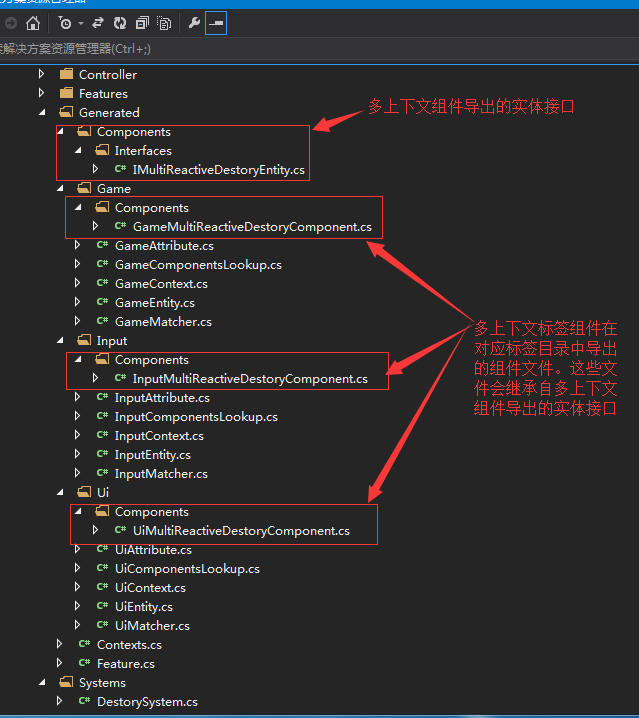Click C# icon of Feature.cs
Screen dimensions: 639x718
[84, 663]
